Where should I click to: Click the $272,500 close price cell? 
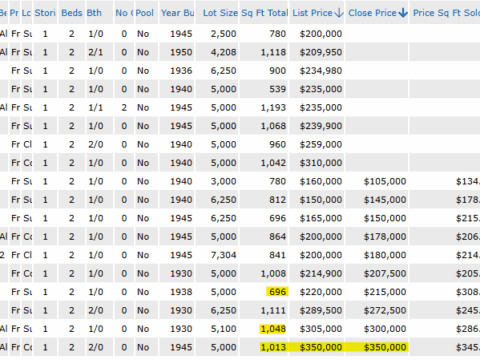[x=385, y=310]
